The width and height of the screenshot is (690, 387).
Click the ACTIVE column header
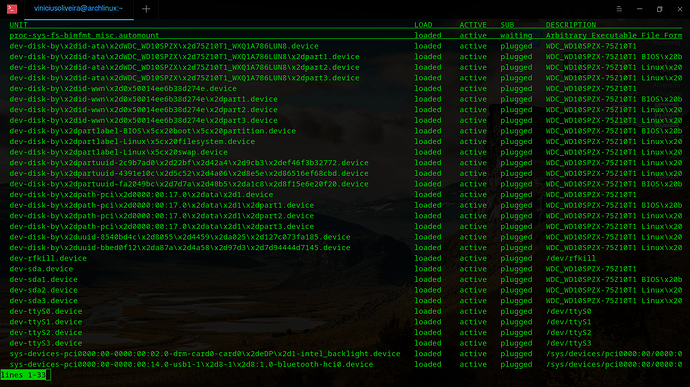point(473,25)
